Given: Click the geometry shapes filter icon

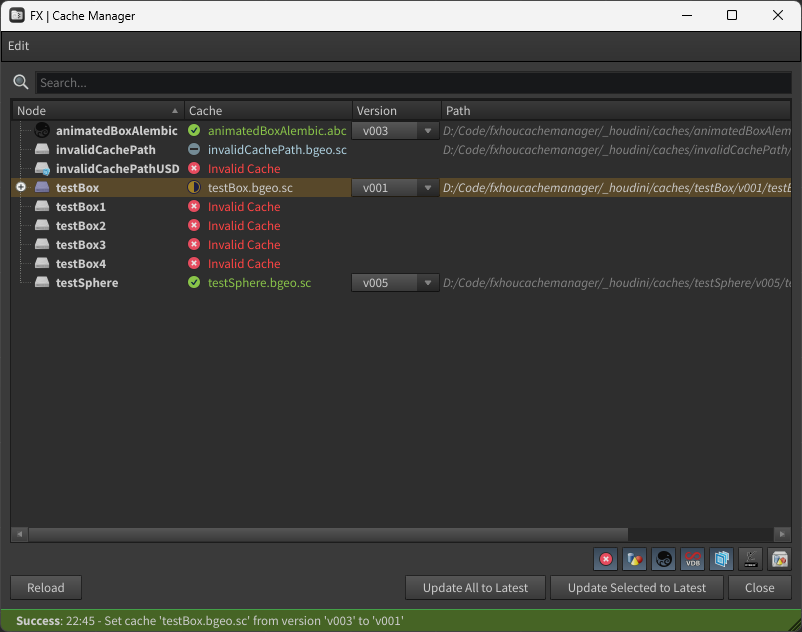Looking at the screenshot, I should click(634, 559).
